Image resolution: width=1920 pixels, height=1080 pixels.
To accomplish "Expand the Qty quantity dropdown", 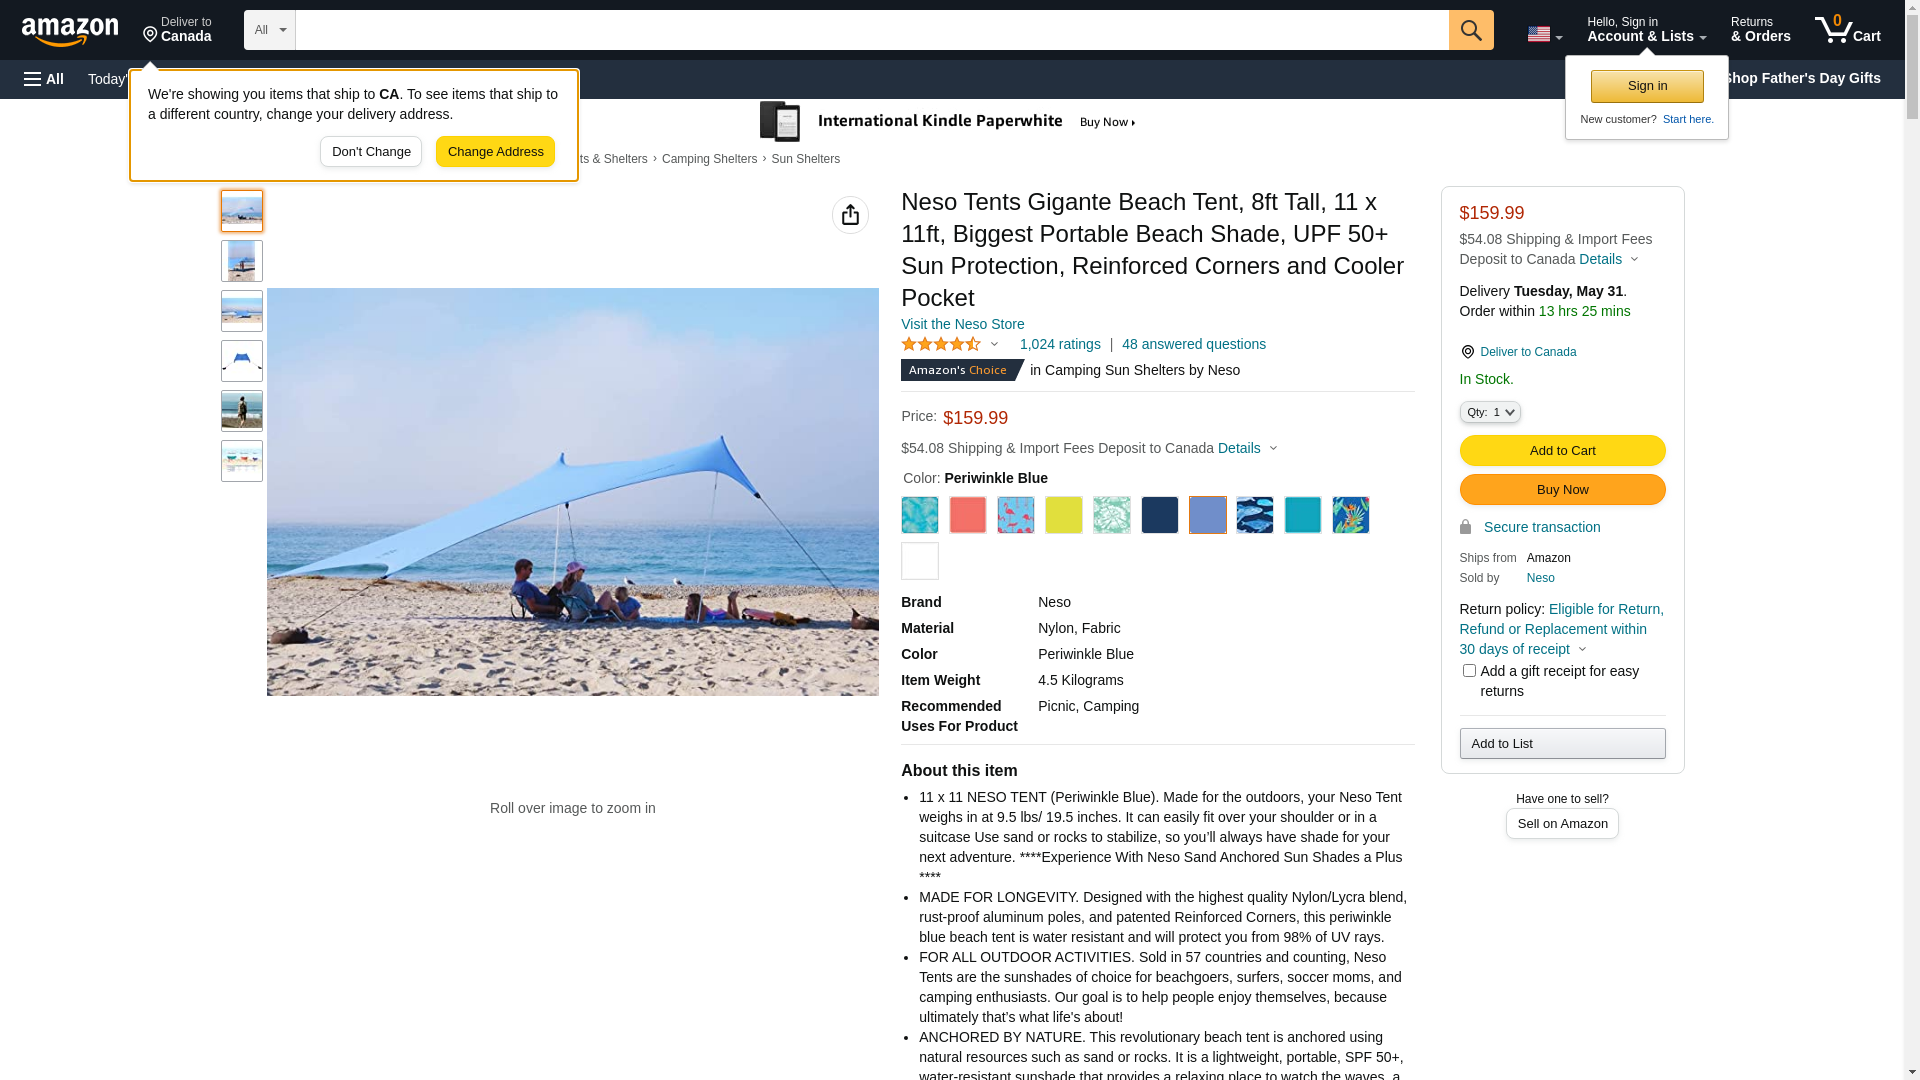I will click(x=1490, y=412).
